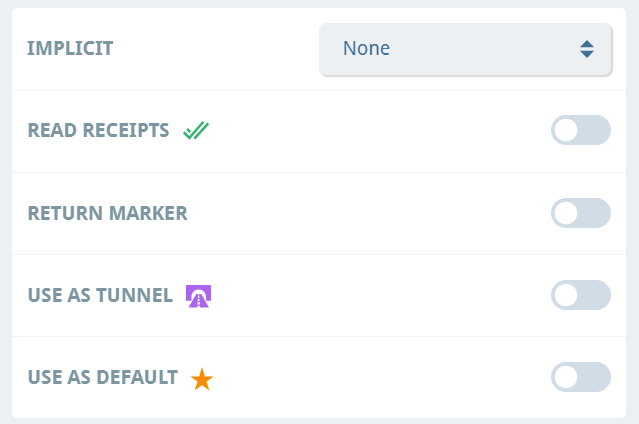
Task: Click the white knob of the Return Marker switch
Action: click(x=566, y=213)
